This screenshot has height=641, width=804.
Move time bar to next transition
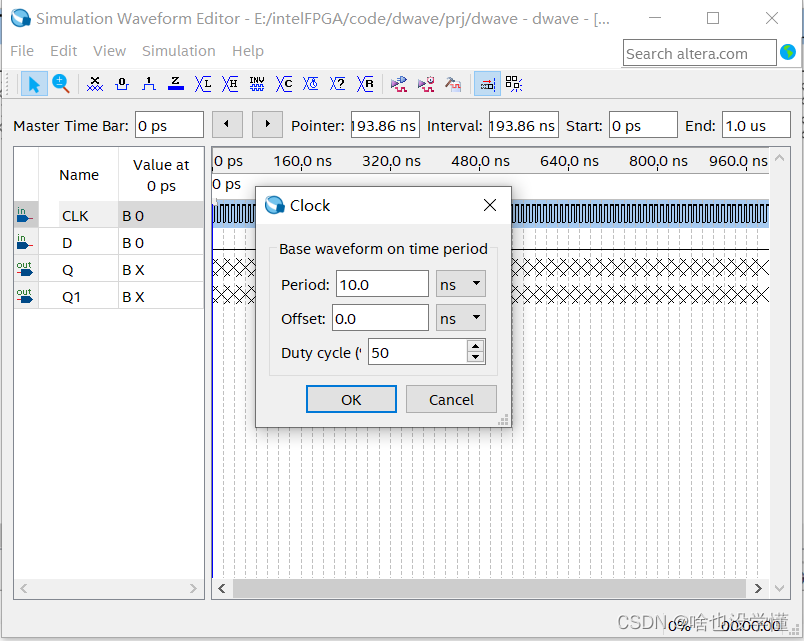click(x=267, y=124)
